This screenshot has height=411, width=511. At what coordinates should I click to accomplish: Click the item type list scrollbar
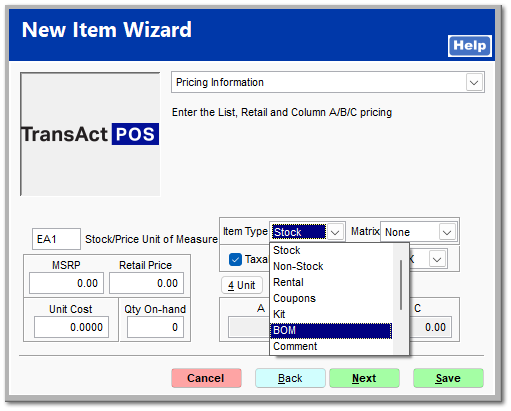coord(401,285)
